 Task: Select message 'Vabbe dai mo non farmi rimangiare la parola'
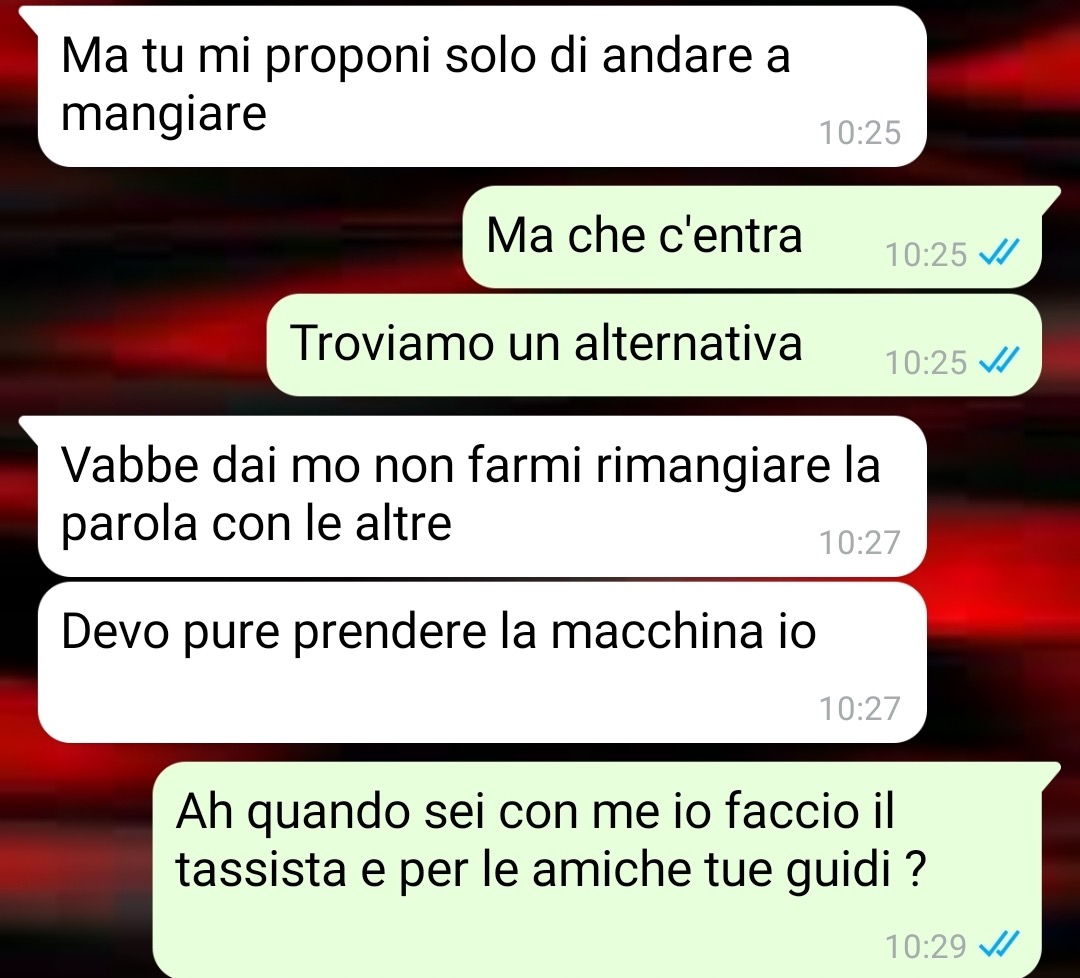[x=482, y=496]
